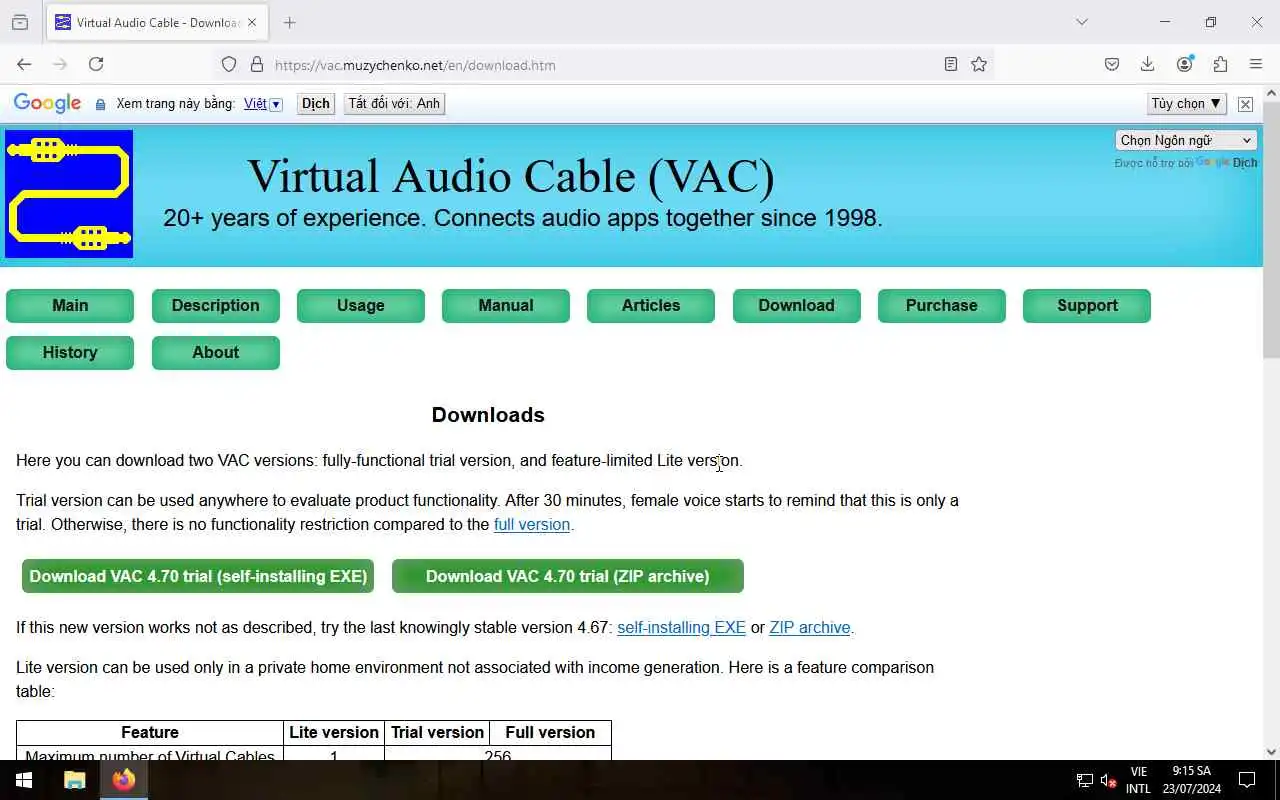The width and height of the screenshot is (1280, 800).
Task: Click the address bar URL field
Action: 605,65
